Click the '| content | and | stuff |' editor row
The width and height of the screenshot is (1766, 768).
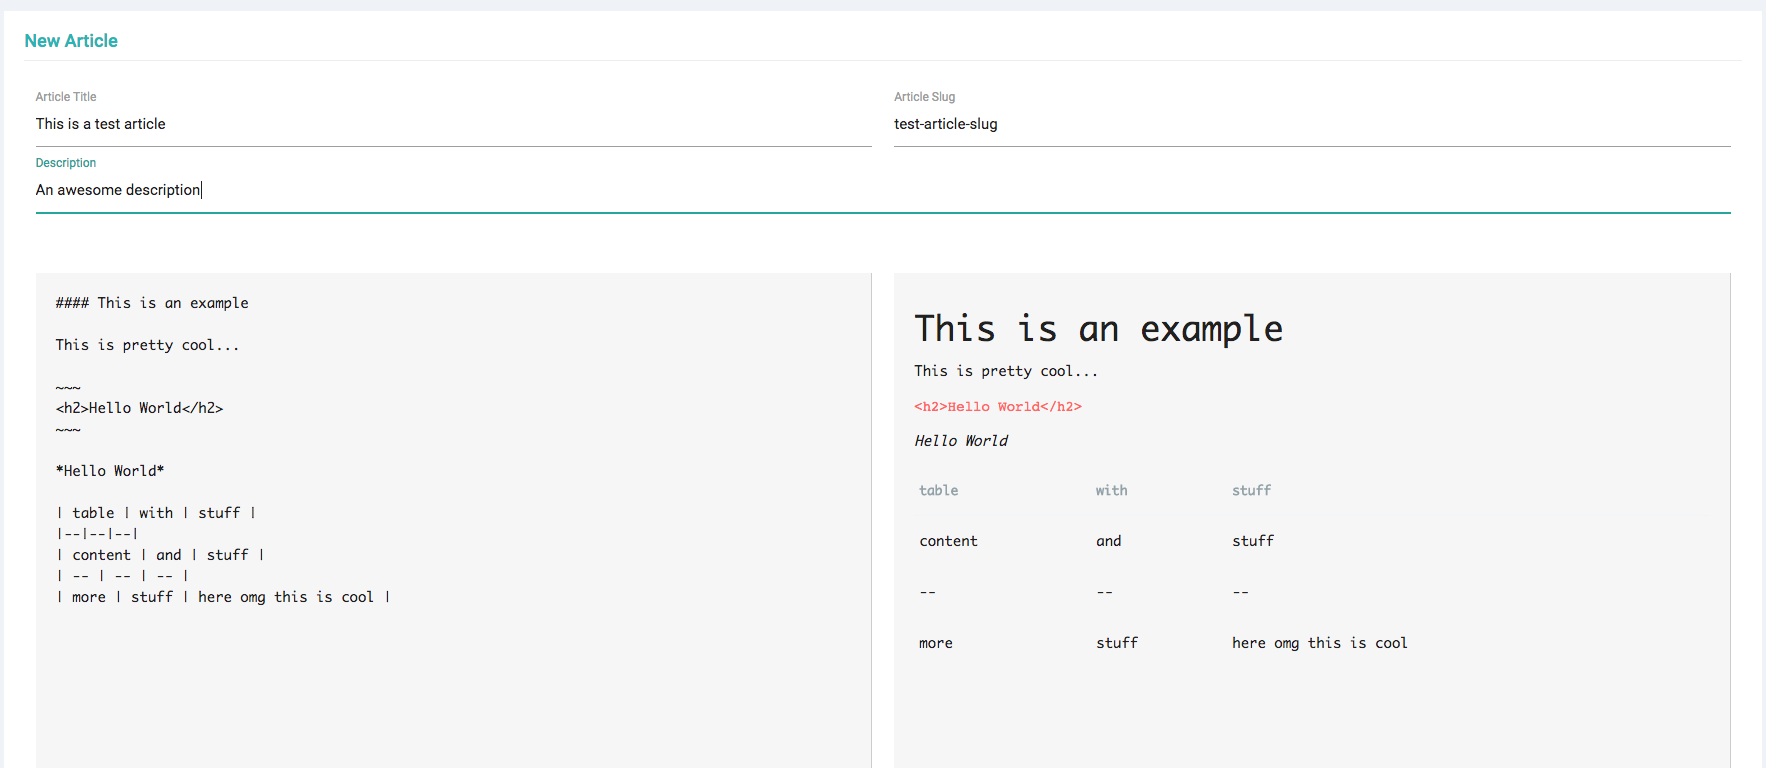coord(160,555)
